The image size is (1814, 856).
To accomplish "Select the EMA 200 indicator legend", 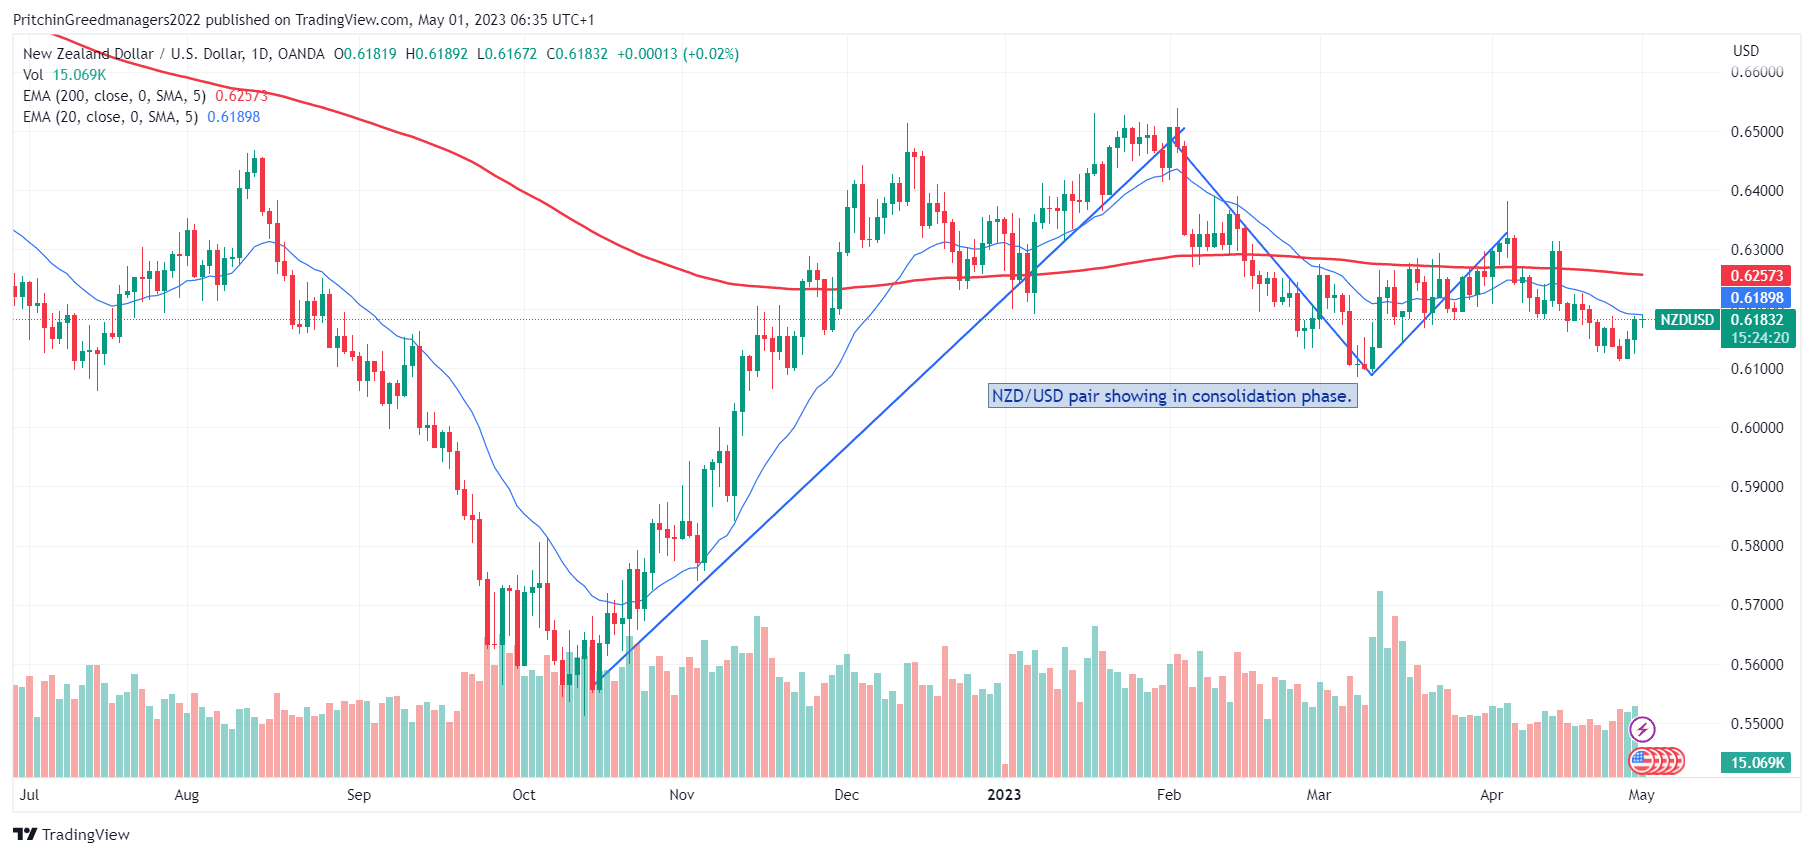I will tap(145, 96).
